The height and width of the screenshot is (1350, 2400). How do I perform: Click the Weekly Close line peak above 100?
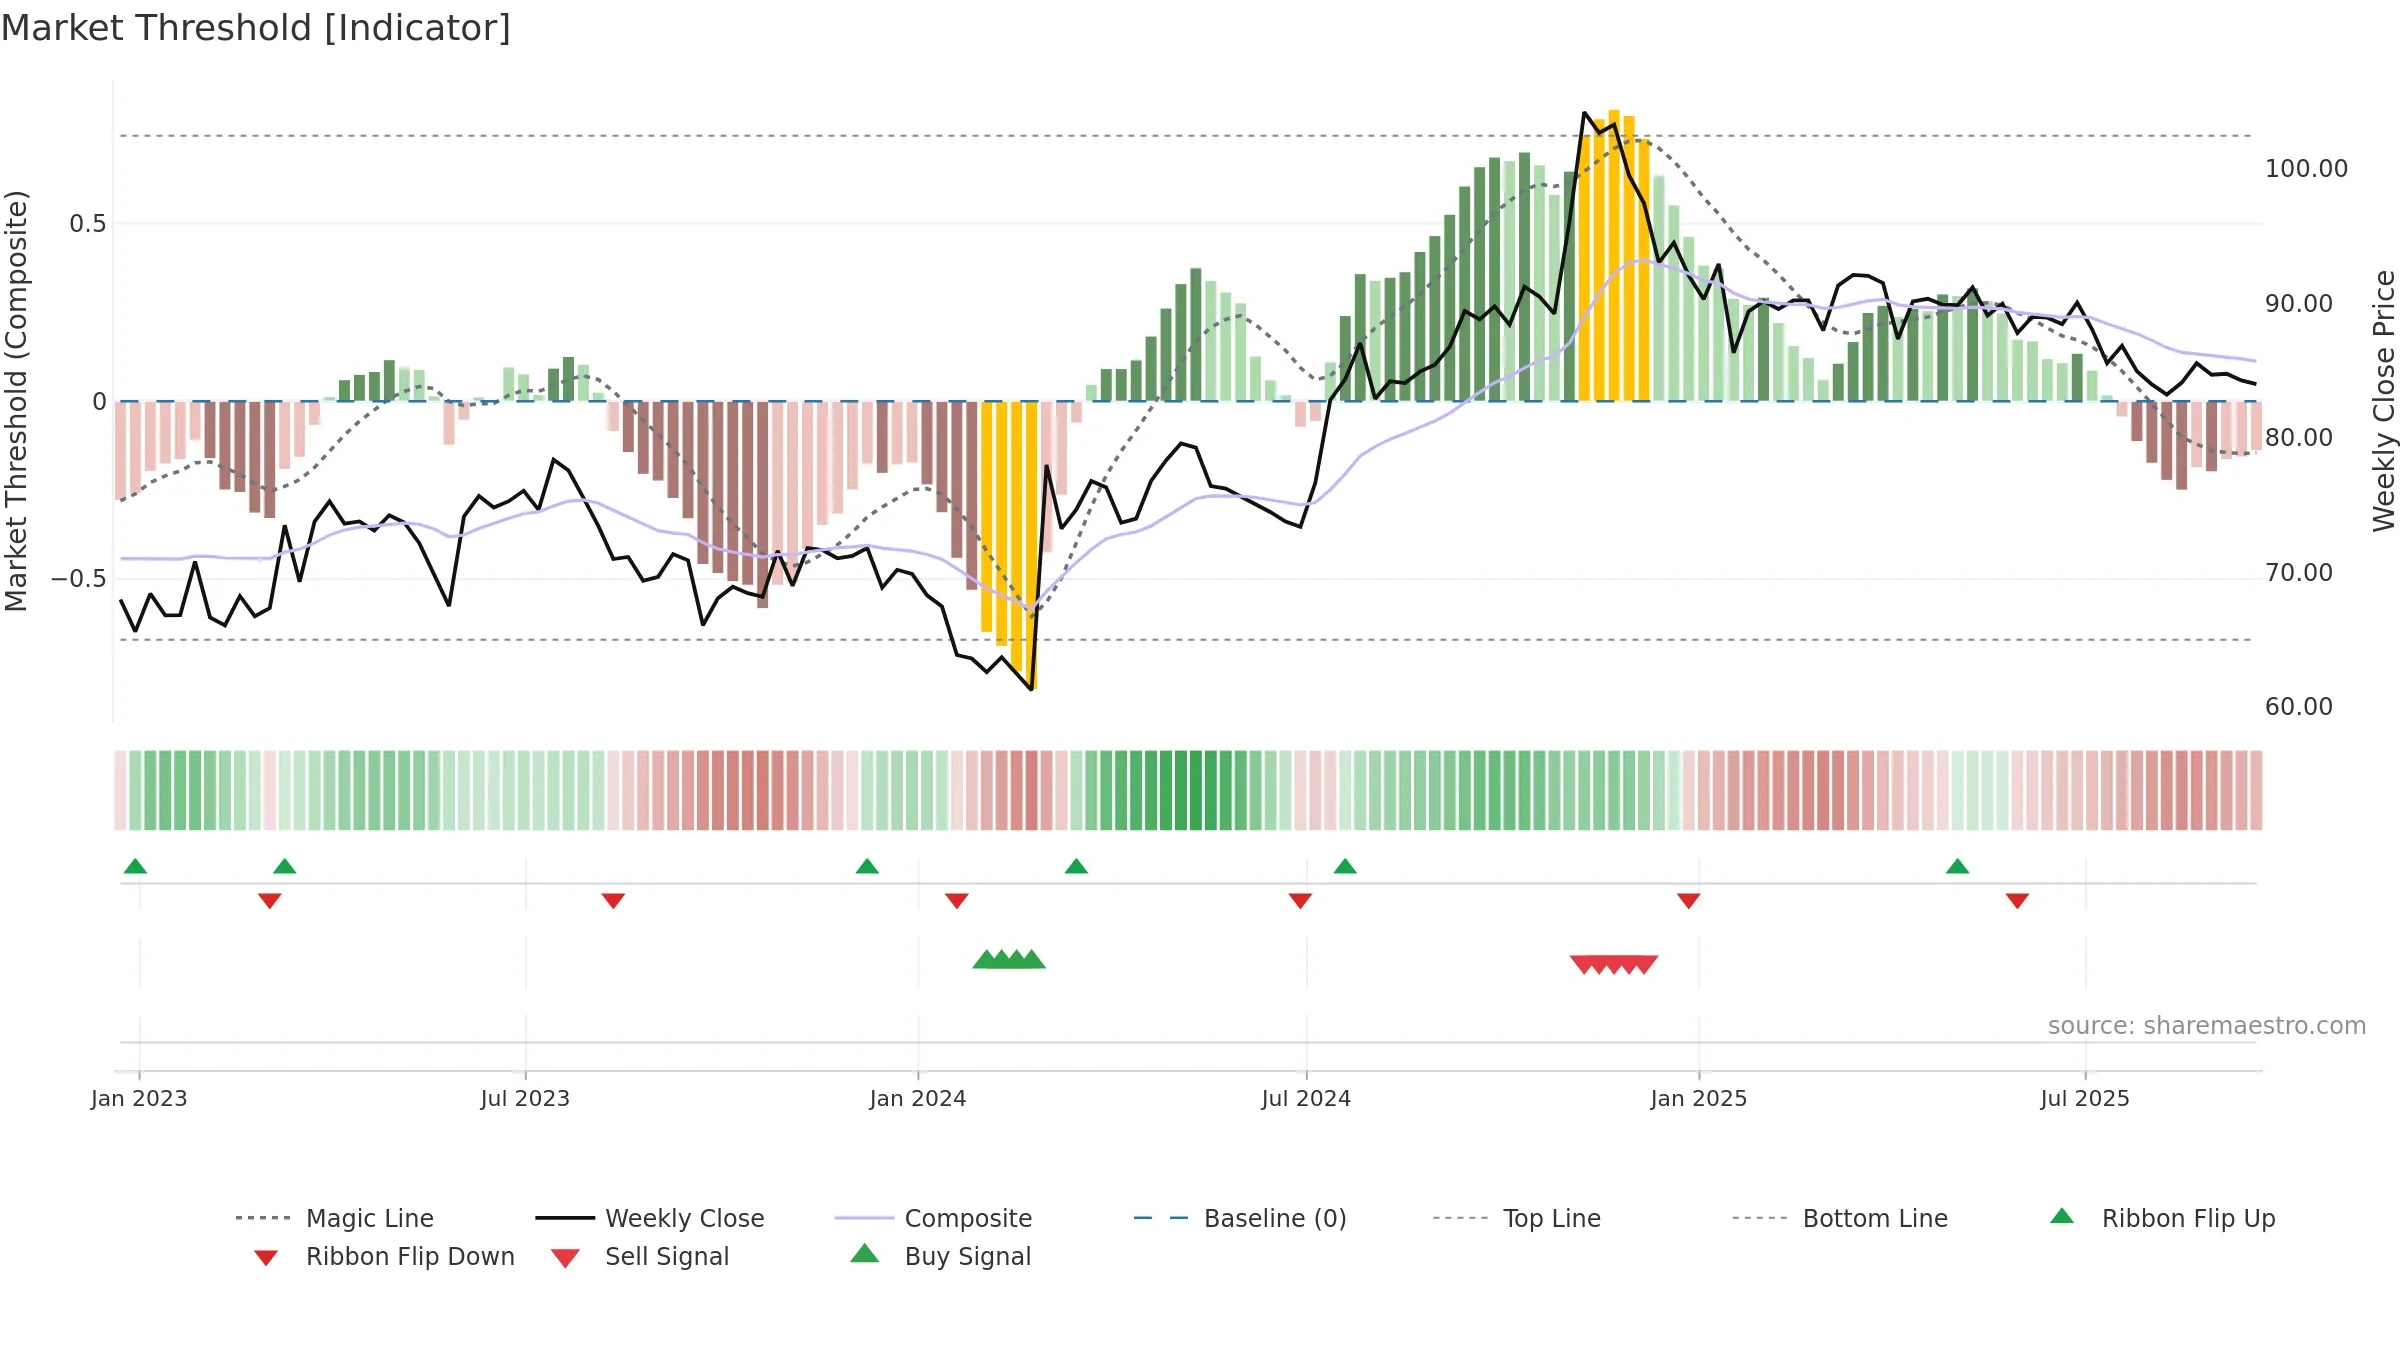coord(1585,113)
